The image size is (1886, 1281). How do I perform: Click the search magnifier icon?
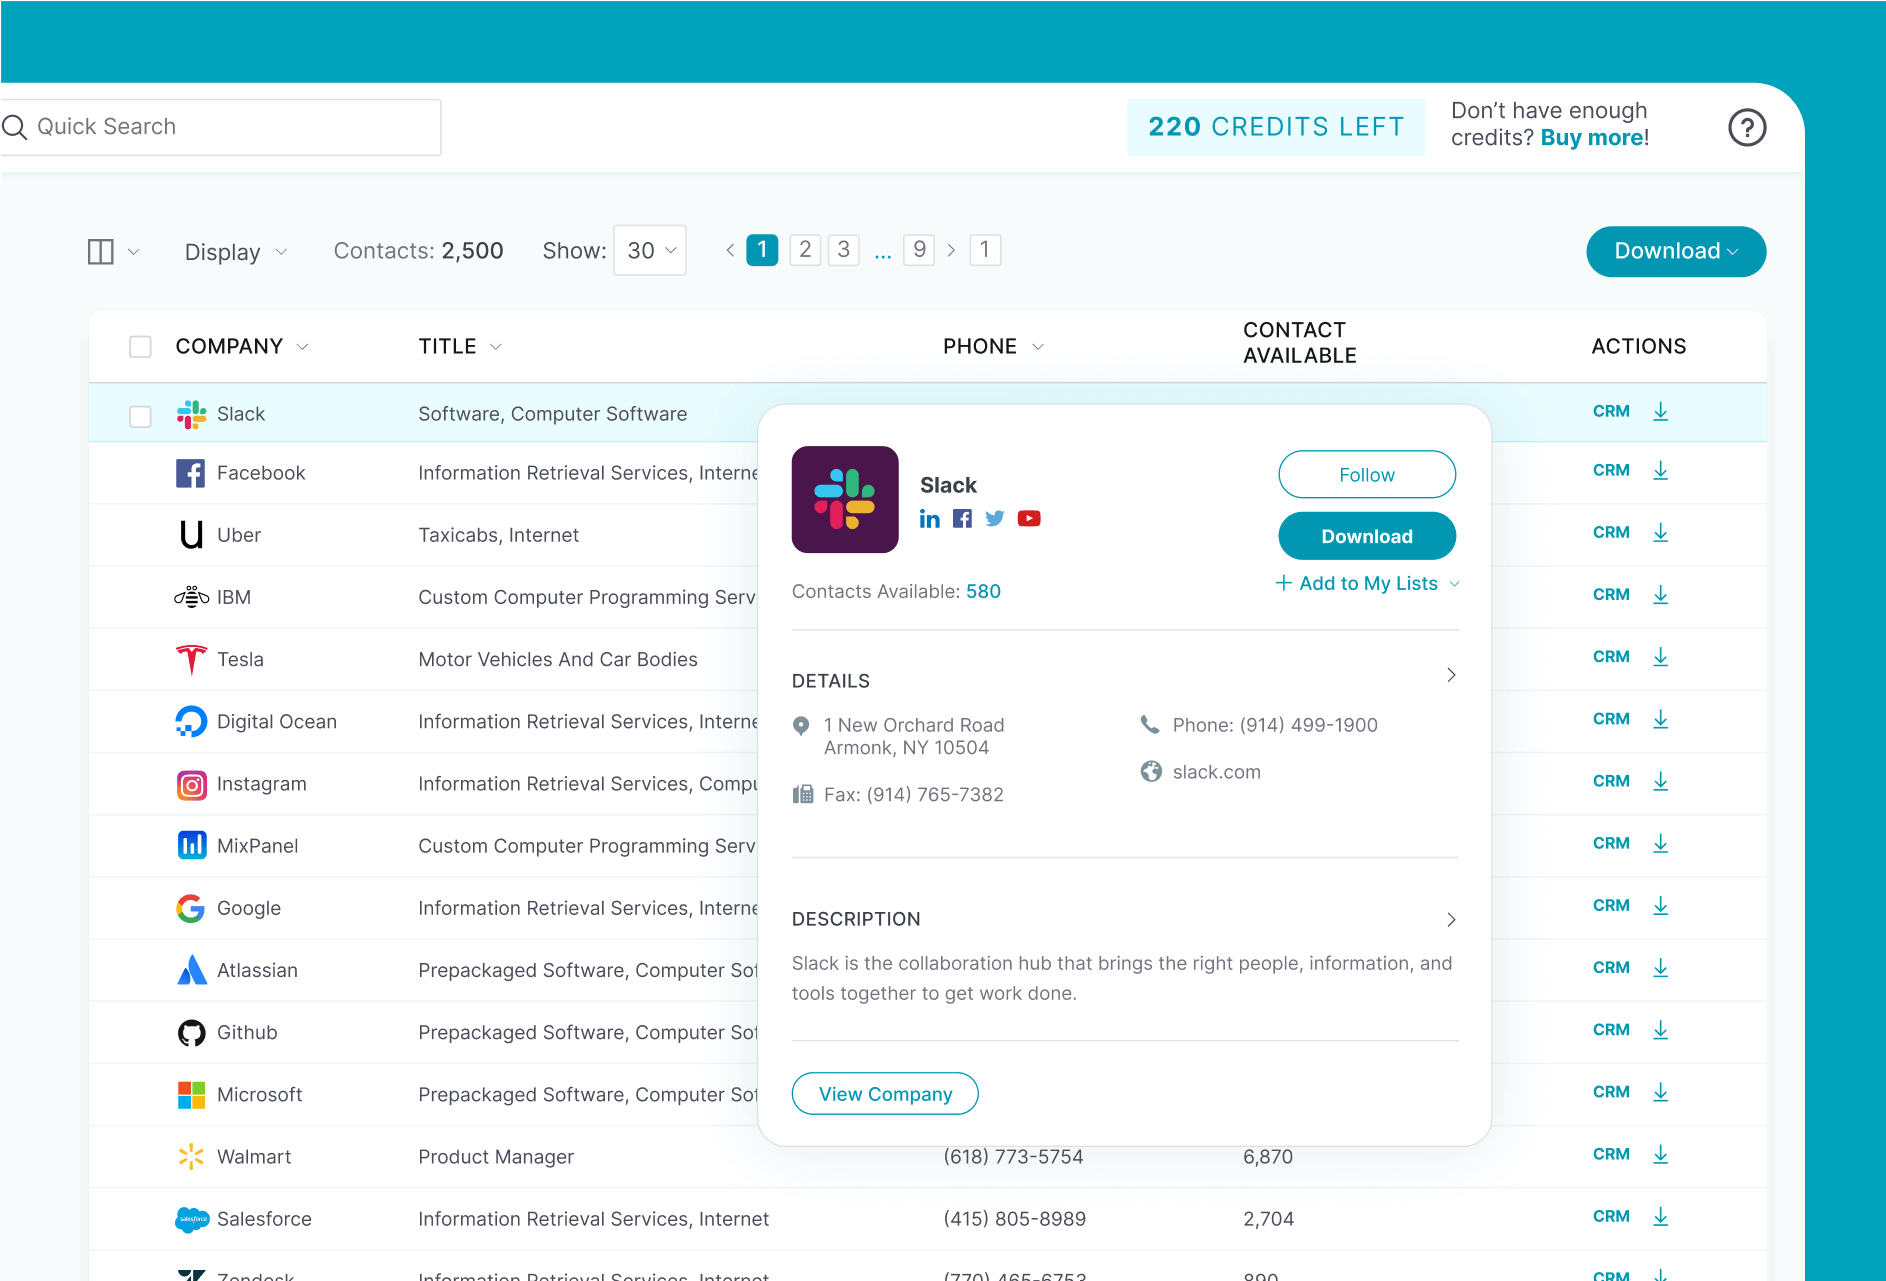(14, 127)
